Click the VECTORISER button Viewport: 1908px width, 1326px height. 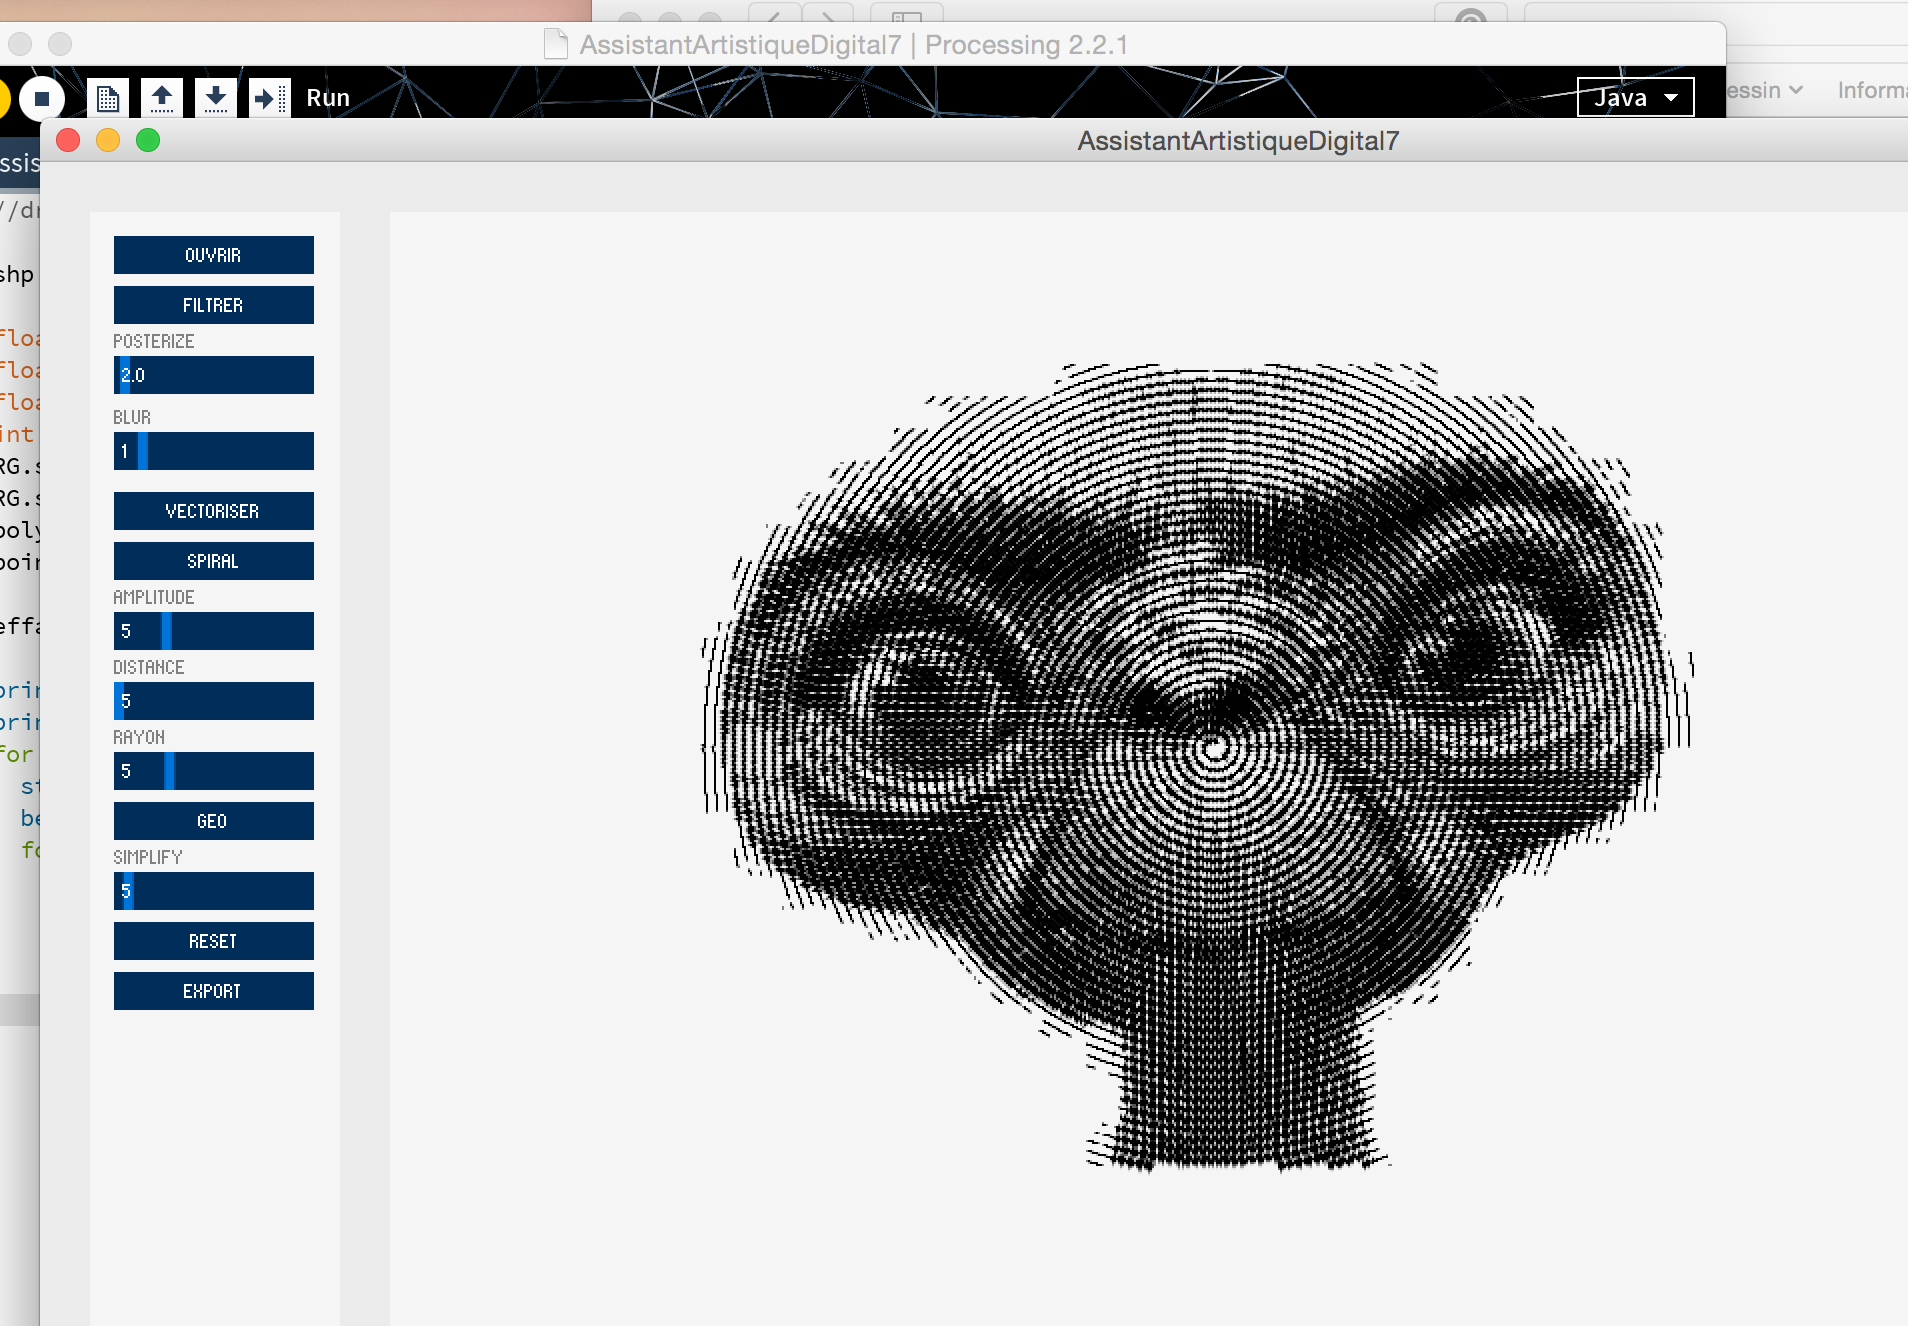click(213, 511)
